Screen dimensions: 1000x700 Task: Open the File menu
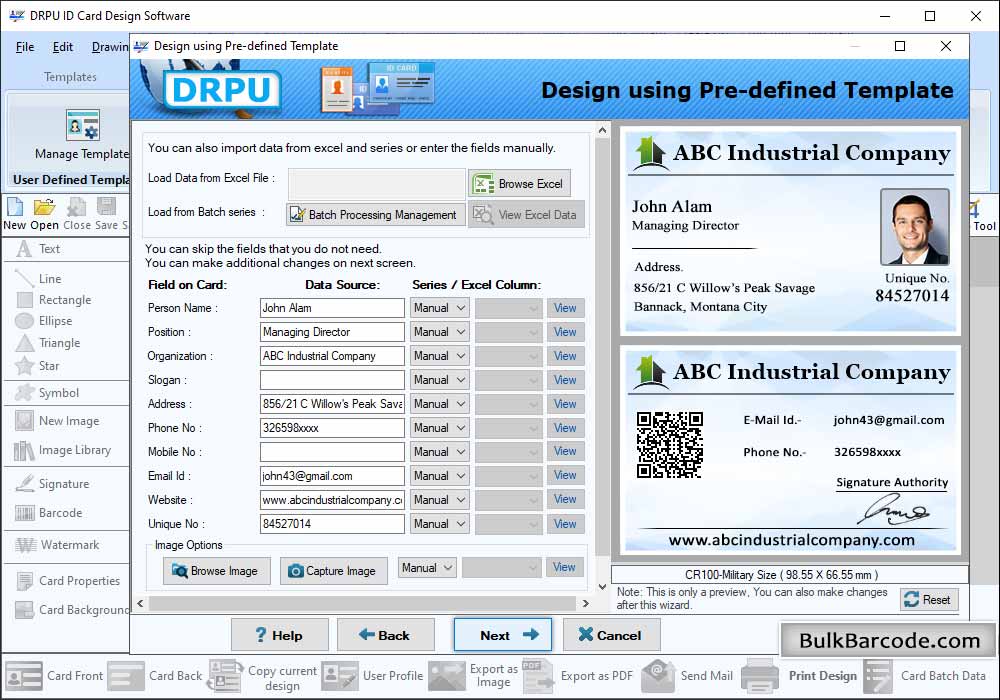point(25,47)
